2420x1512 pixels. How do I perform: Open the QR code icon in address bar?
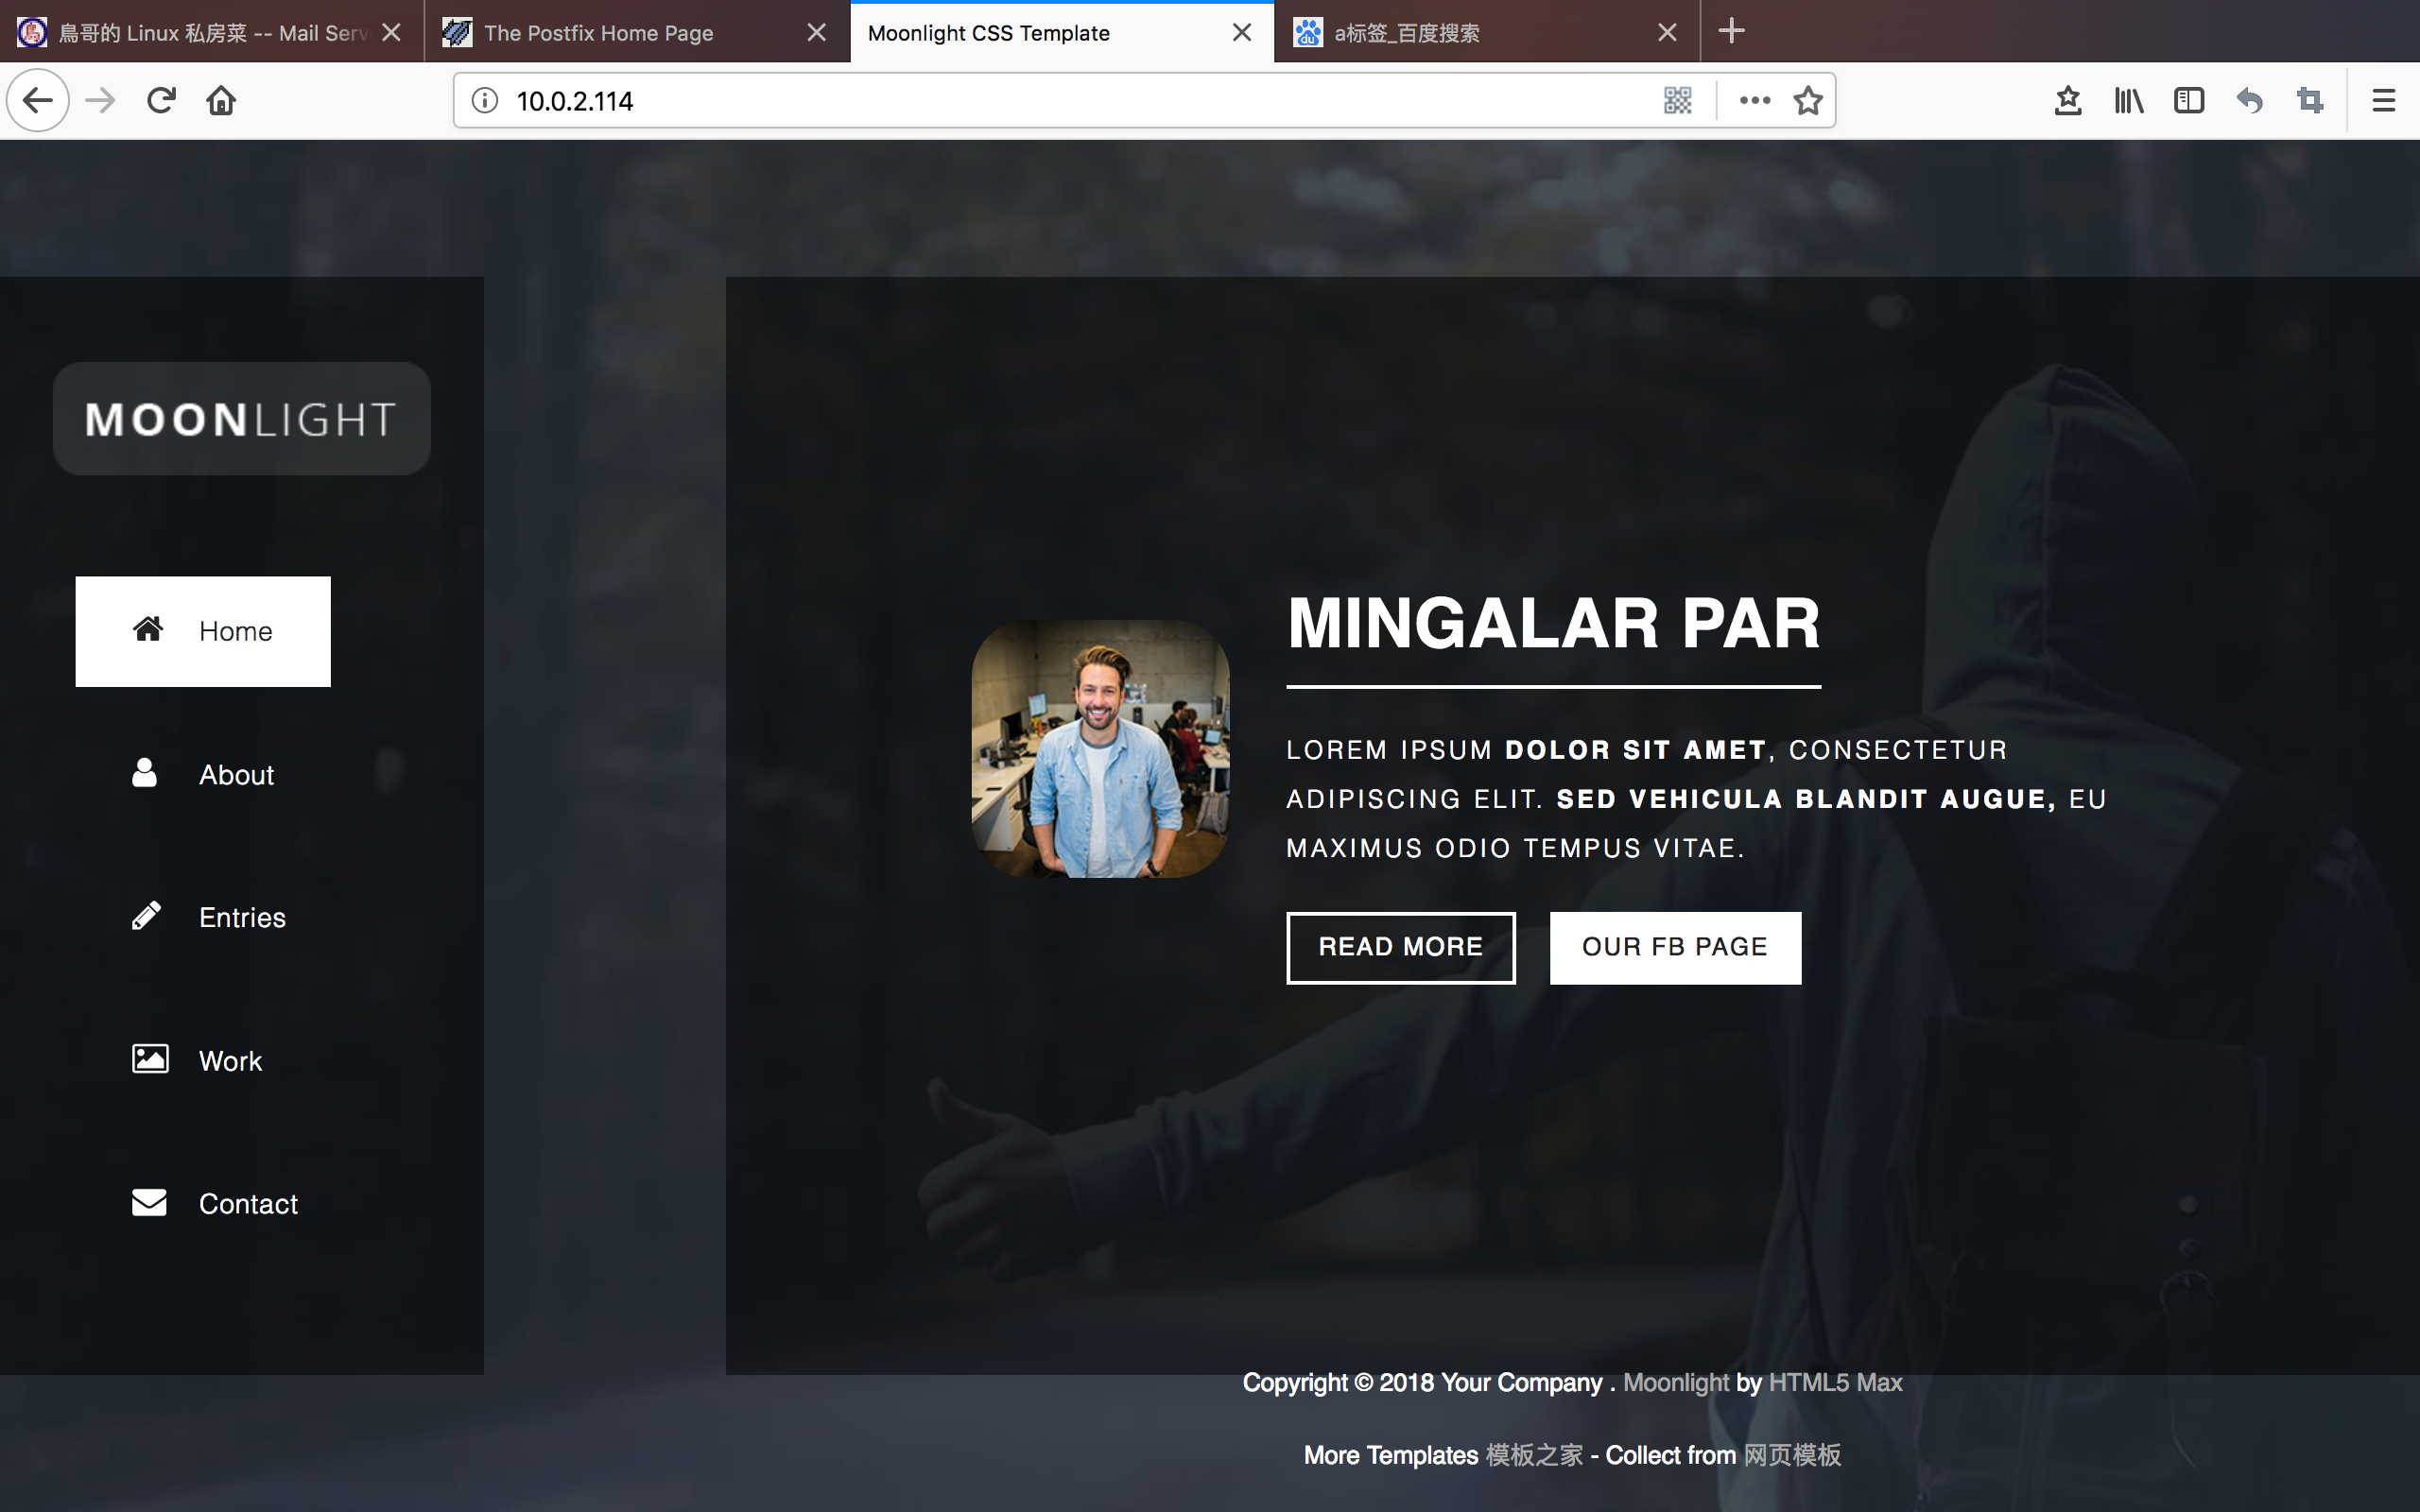click(1677, 101)
